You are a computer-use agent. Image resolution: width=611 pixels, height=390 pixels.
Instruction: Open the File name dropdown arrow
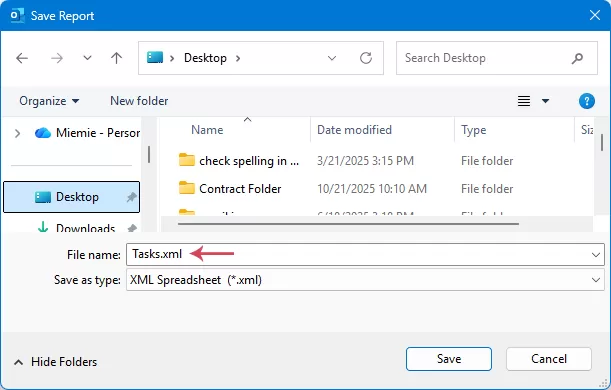[x=596, y=255]
